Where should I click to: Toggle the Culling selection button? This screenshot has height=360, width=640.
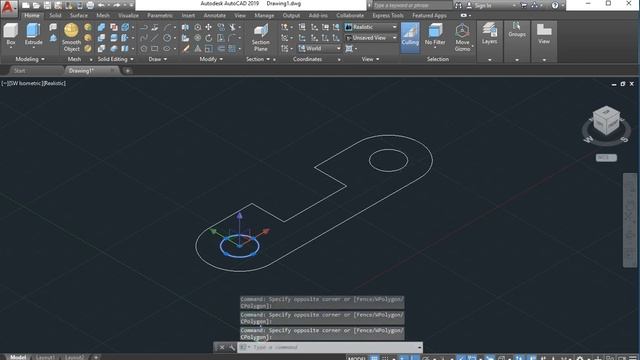(x=410, y=37)
